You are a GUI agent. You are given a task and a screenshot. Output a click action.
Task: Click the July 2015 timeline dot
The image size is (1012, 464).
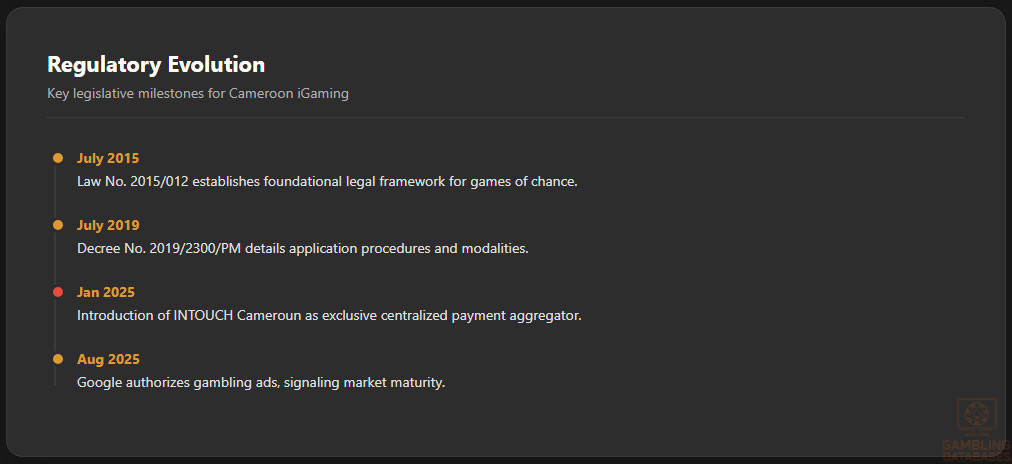[58, 158]
